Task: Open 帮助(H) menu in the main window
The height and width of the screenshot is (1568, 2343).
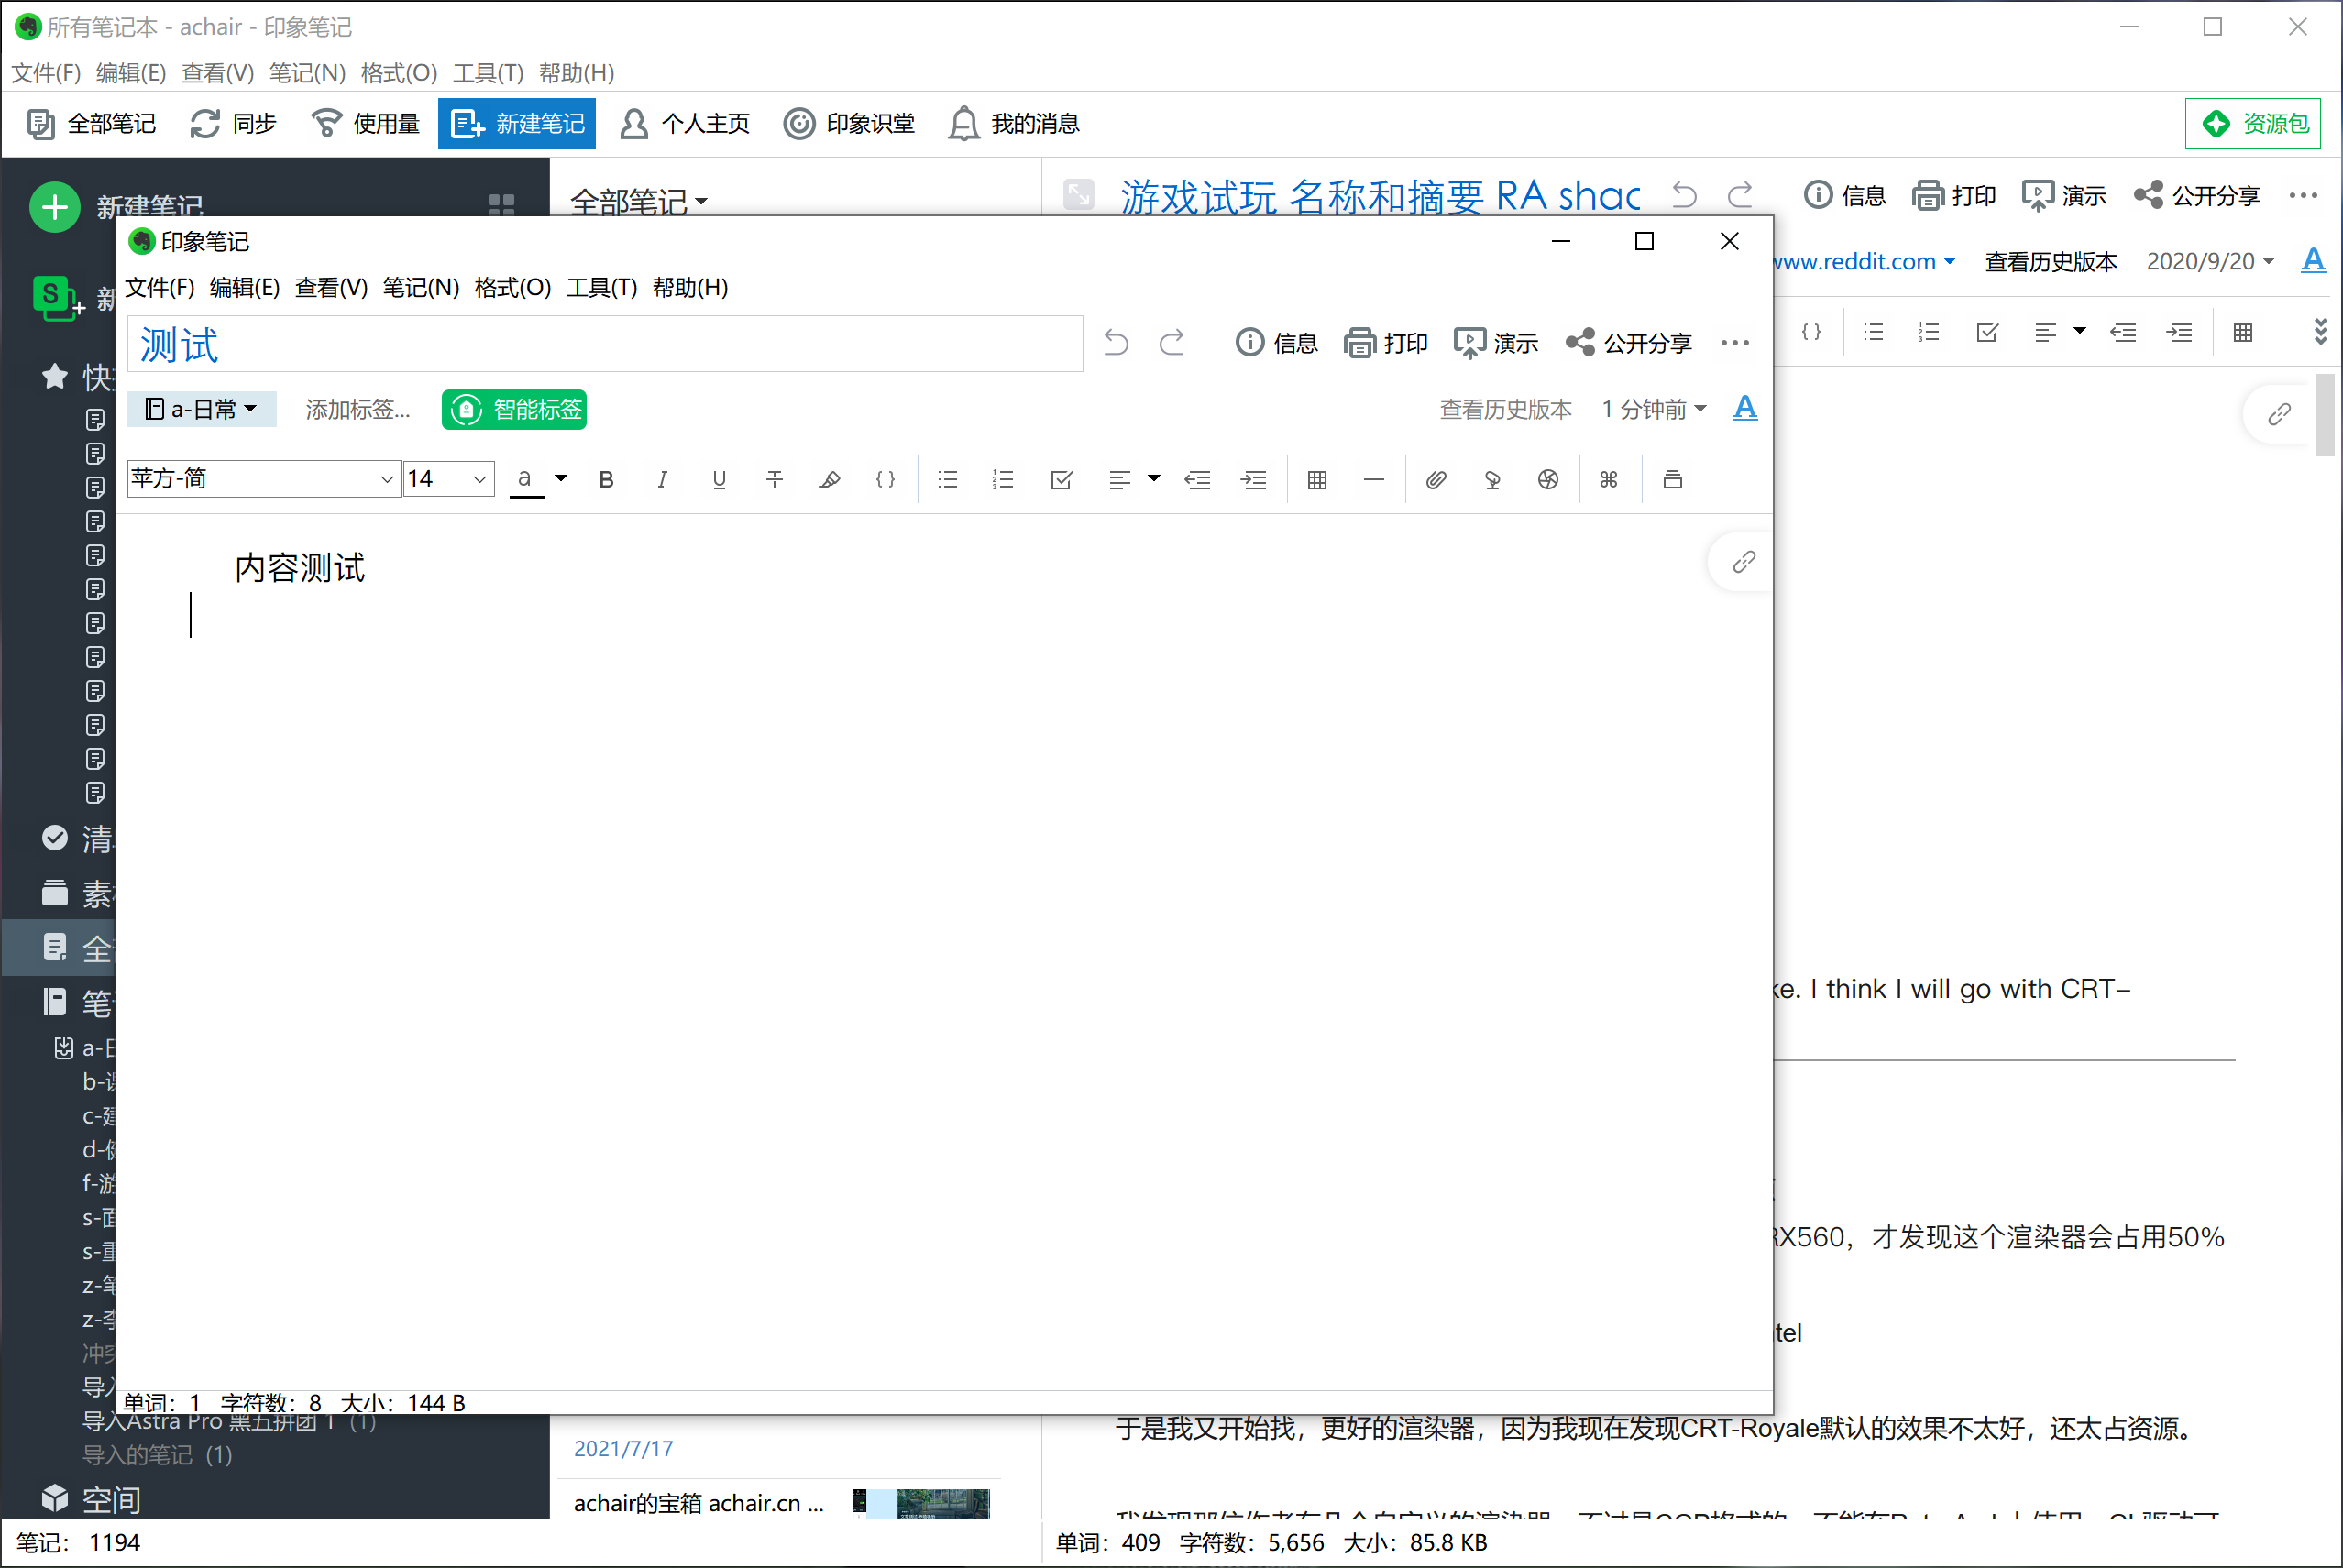Action: pos(576,73)
